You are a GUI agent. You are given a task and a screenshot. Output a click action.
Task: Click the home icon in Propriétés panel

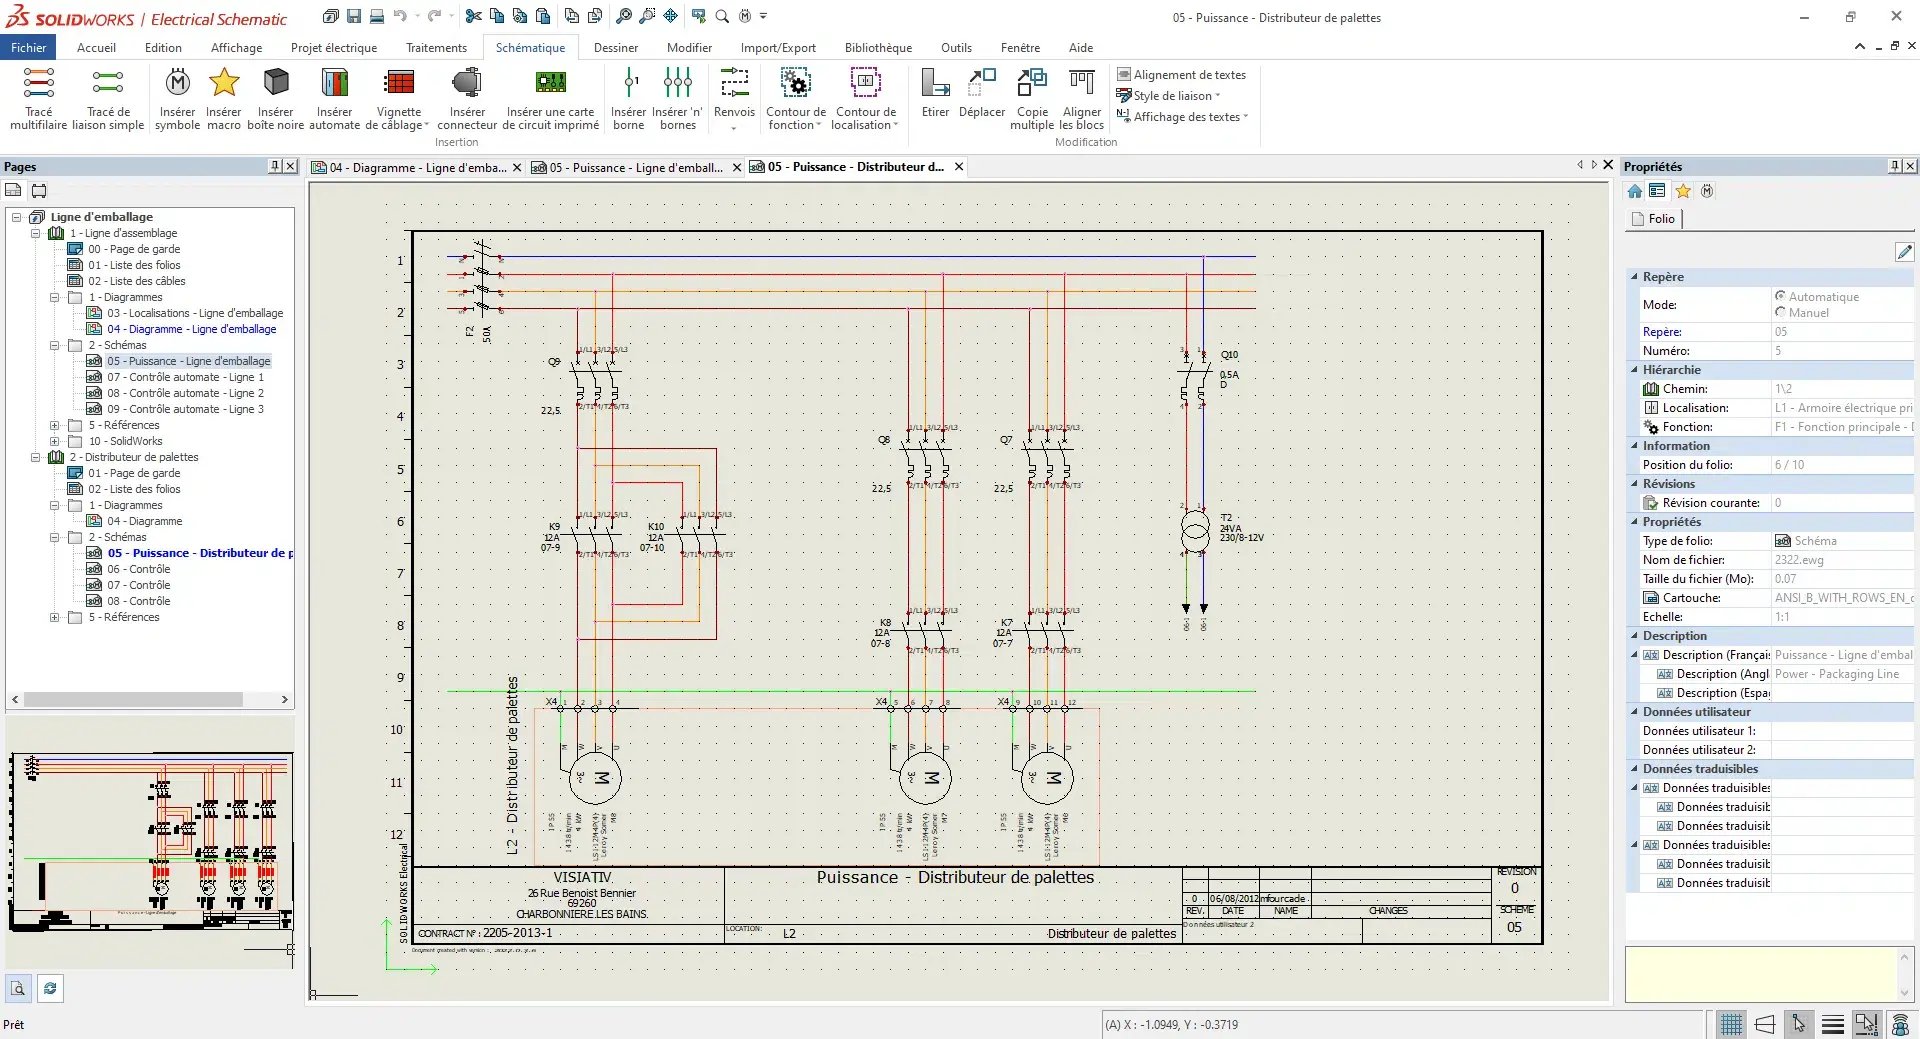pyautogui.click(x=1635, y=191)
